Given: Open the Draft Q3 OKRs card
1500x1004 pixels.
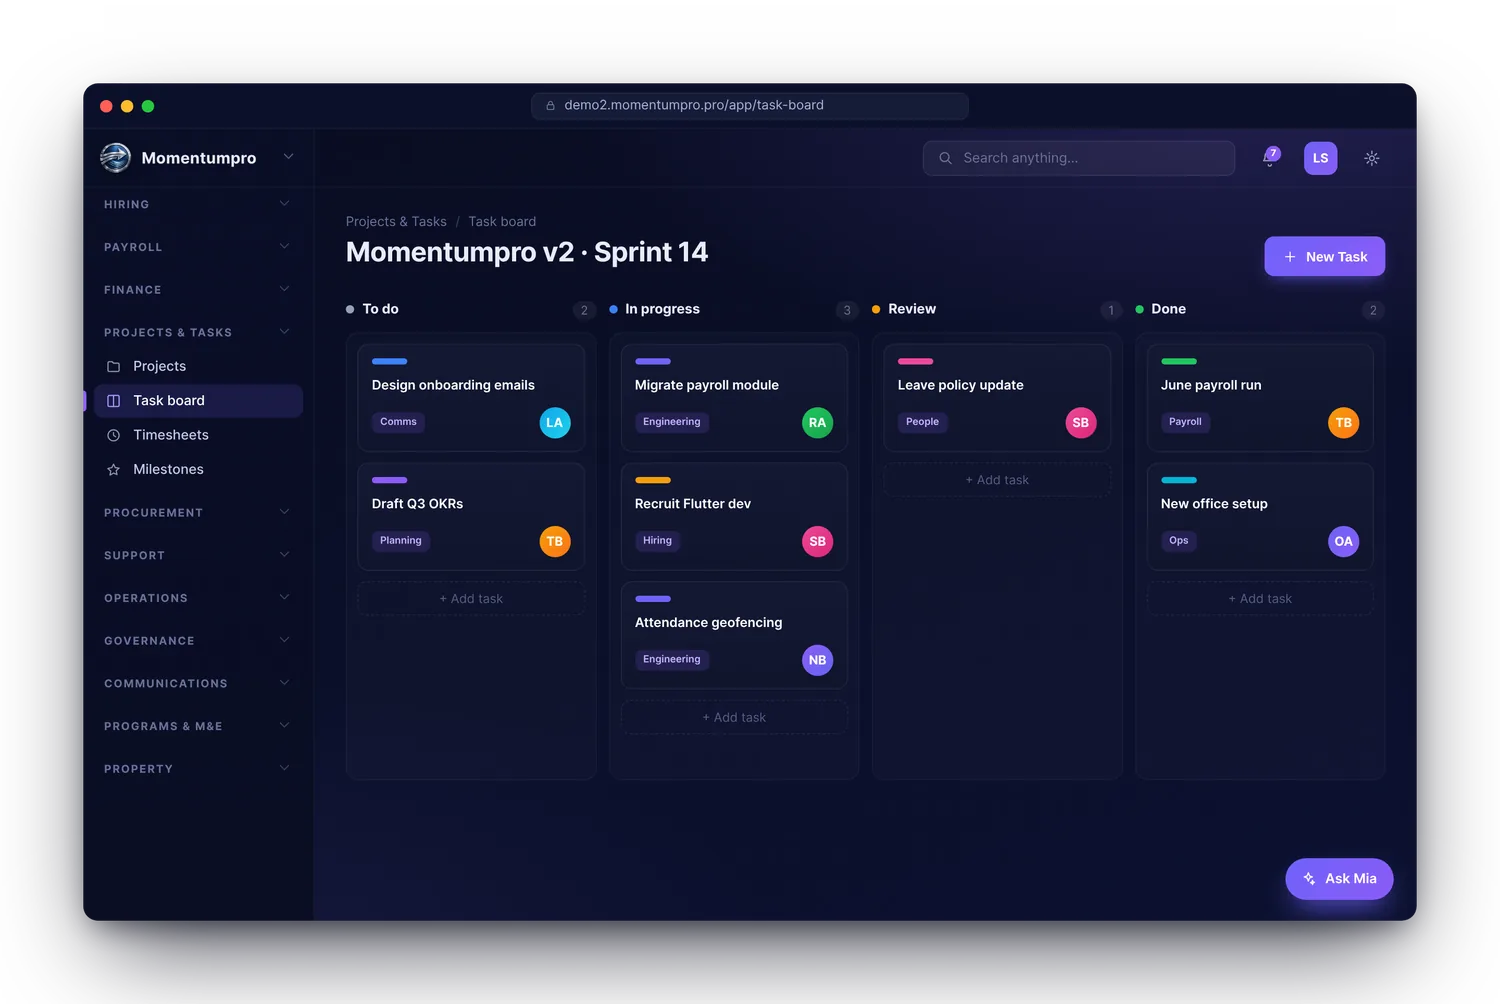Looking at the screenshot, I should (x=471, y=517).
